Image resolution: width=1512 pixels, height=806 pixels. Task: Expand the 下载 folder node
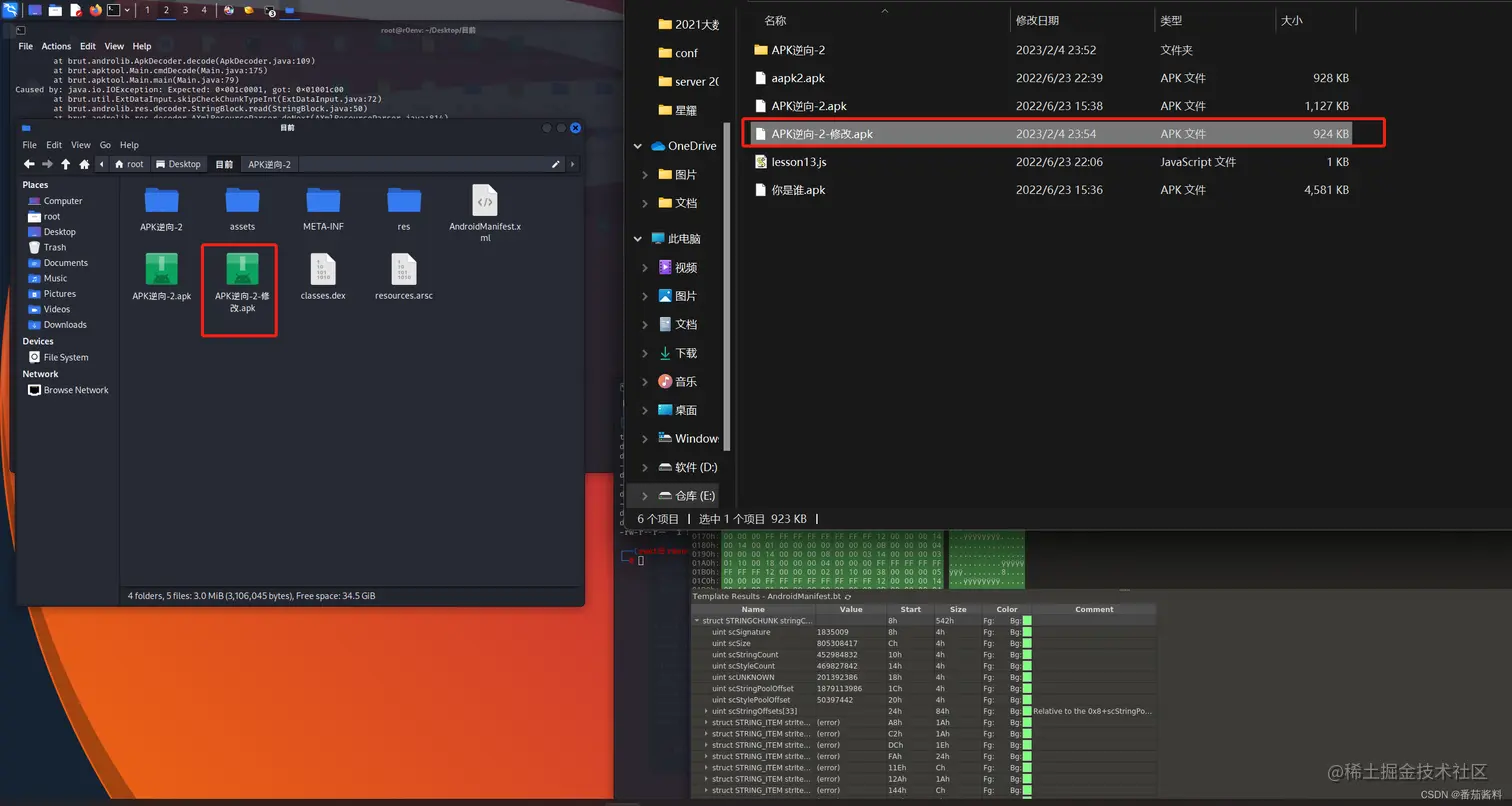(x=645, y=353)
